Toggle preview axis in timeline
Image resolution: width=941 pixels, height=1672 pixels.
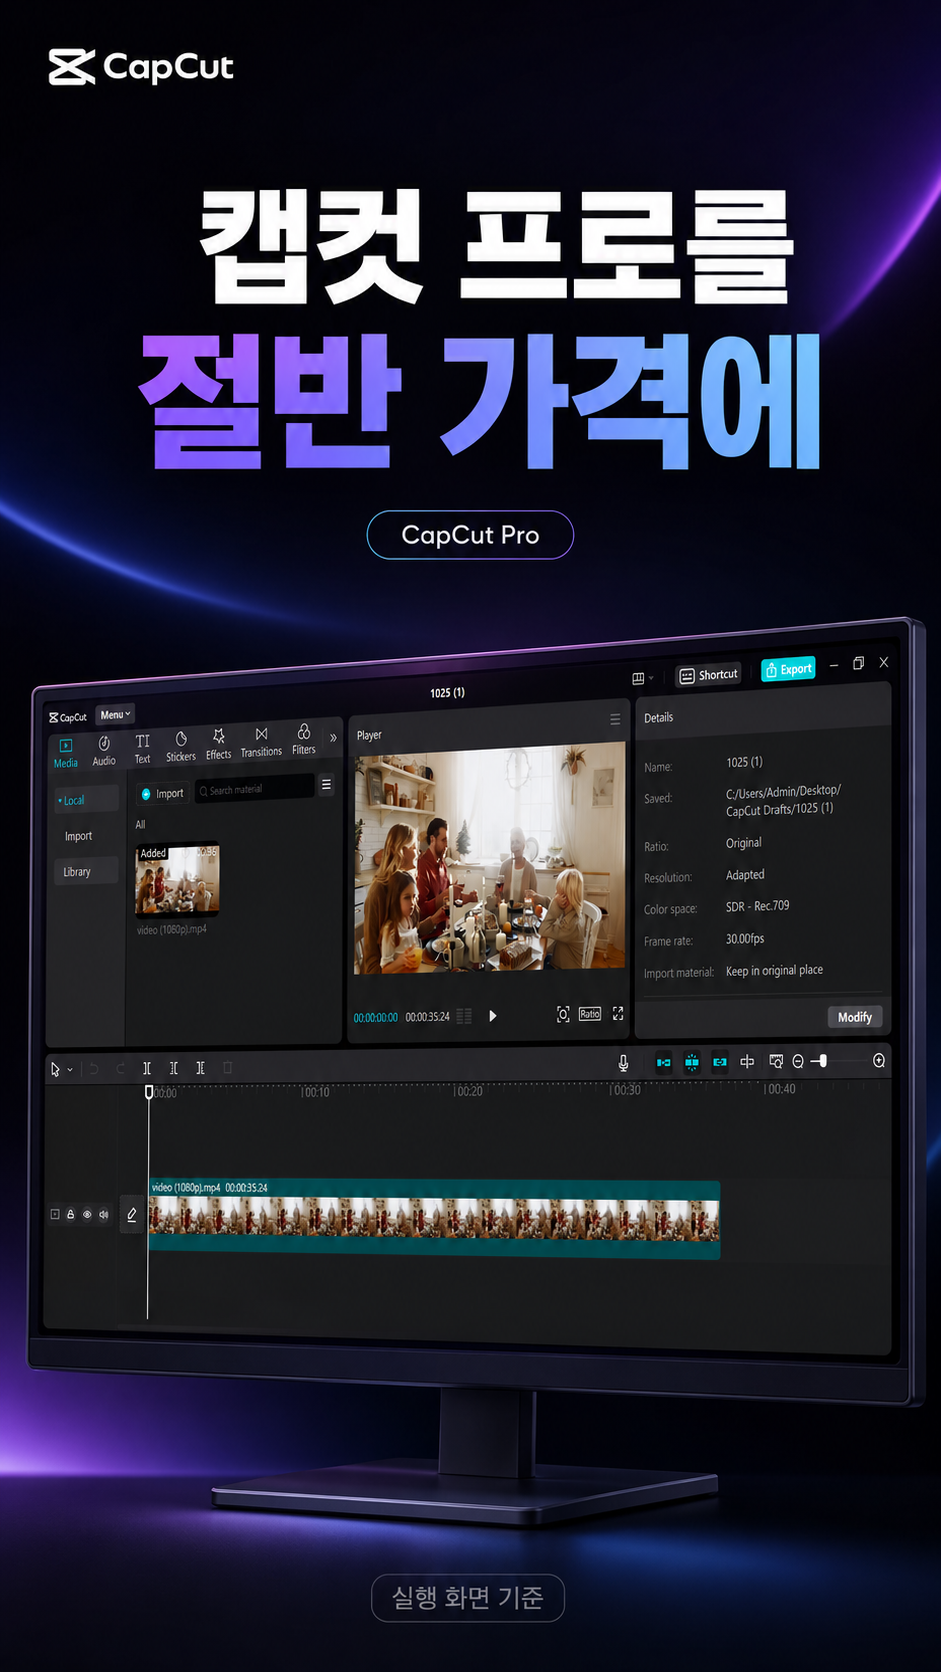click(747, 1061)
